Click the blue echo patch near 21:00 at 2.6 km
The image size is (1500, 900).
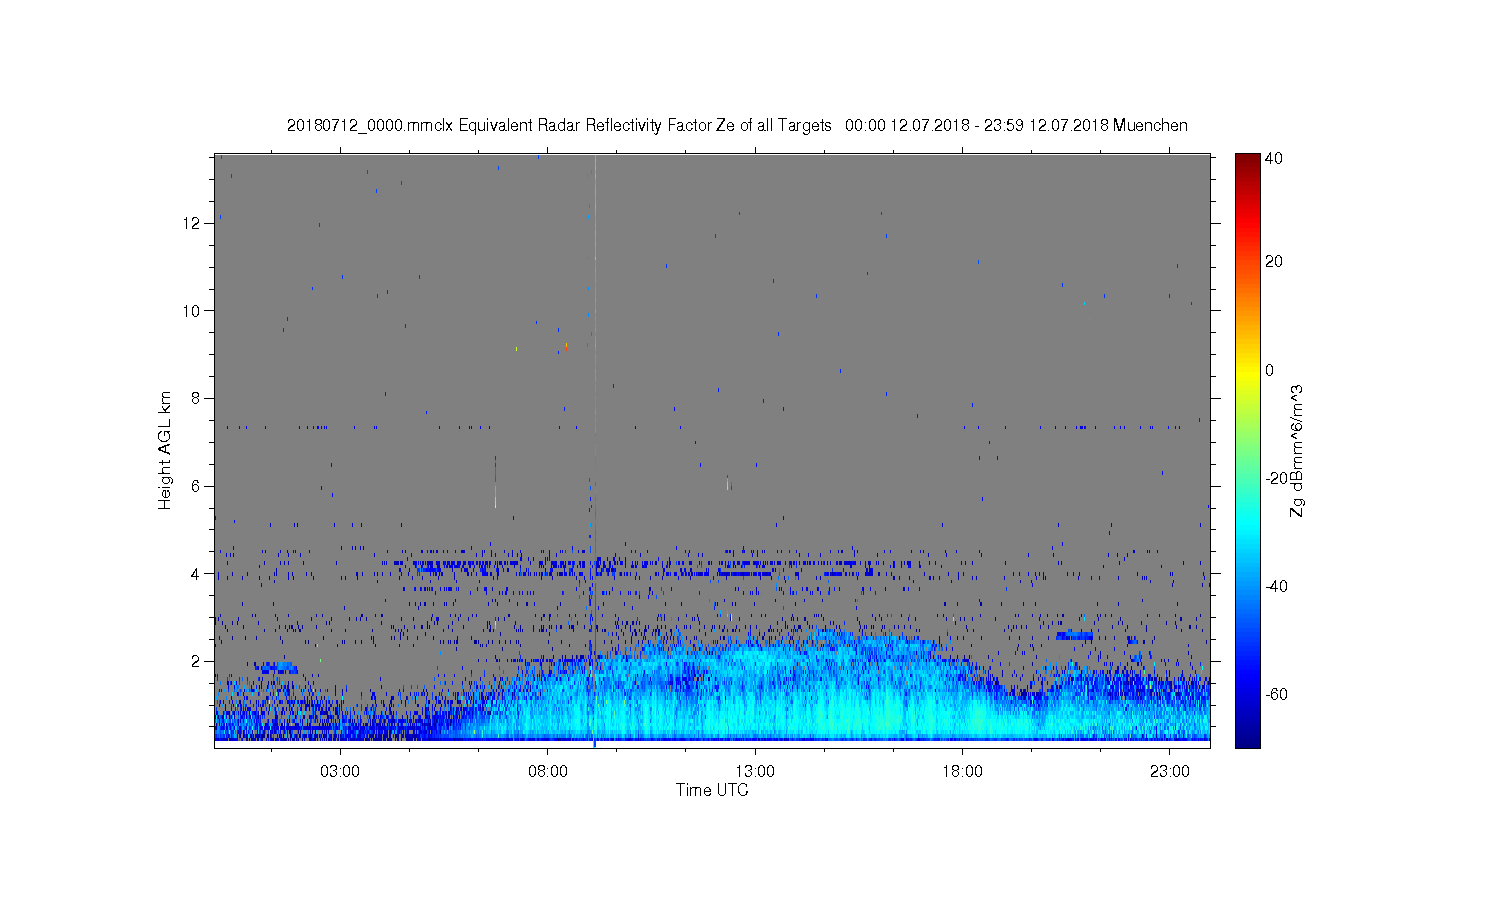[1075, 635]
